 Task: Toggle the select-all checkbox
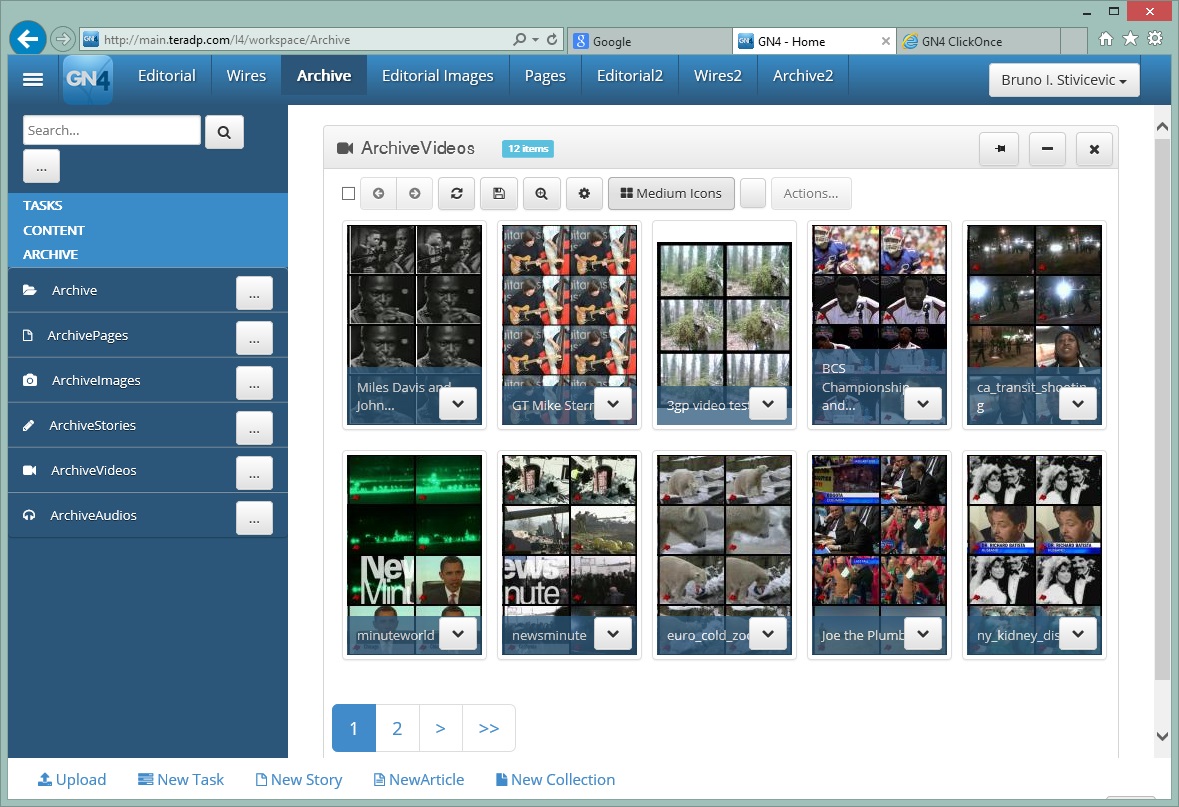[348, 193]
